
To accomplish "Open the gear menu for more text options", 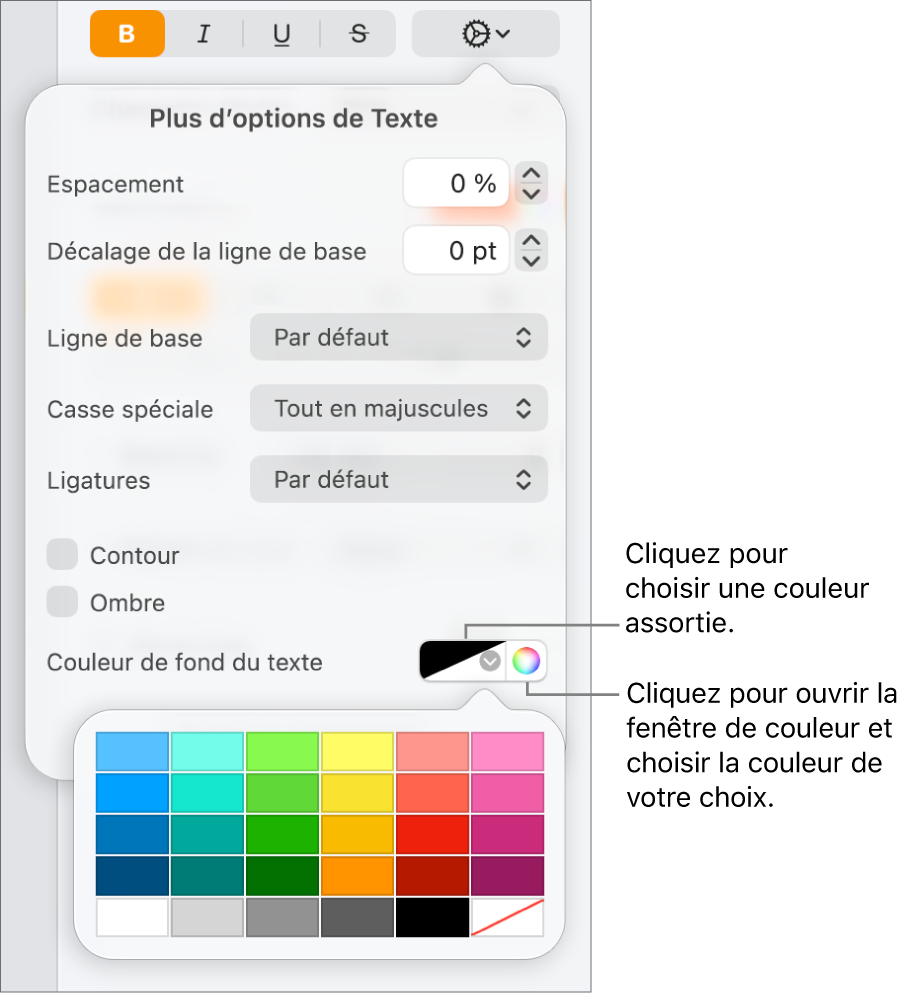I will click(484, 33).
